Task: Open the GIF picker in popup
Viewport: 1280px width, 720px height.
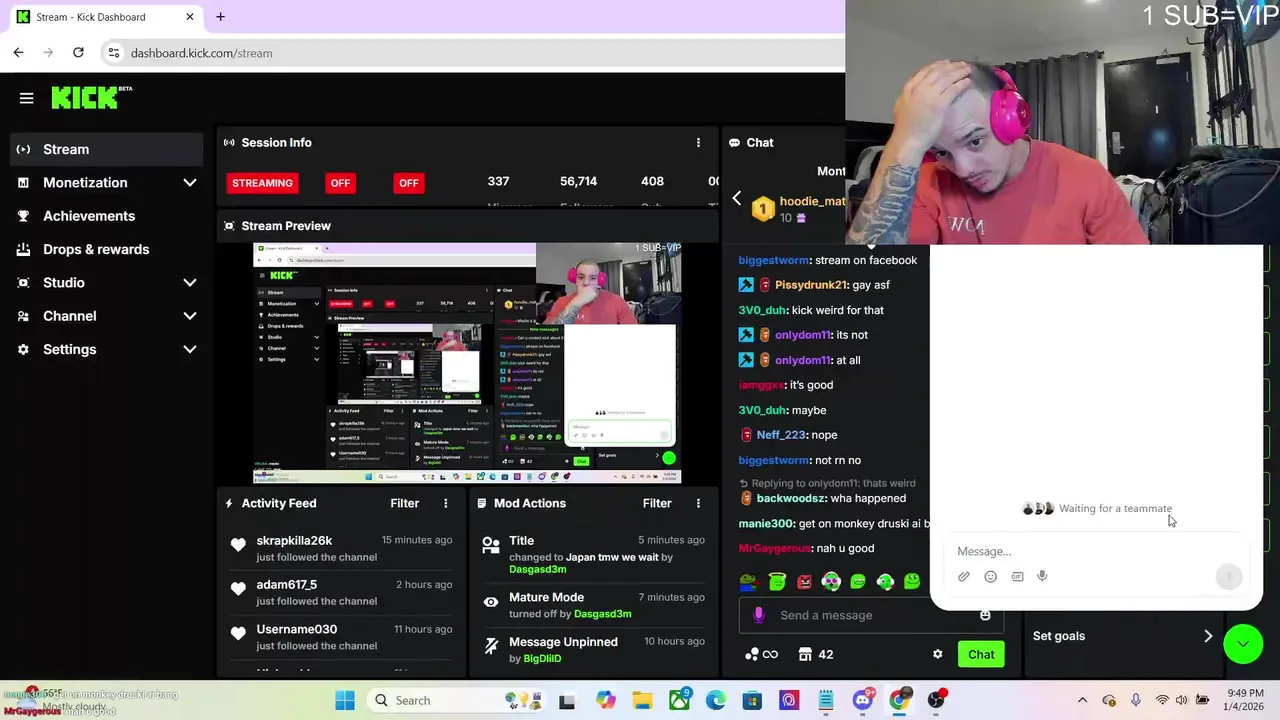Action: [x=1017, y=576]
